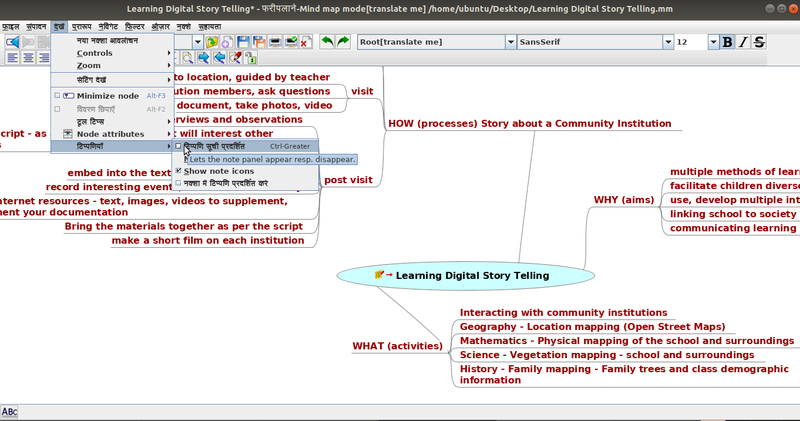Viewport: 800px width, 421px height.
Task: Click the padlock encryption icon
Action: (251, 58)
